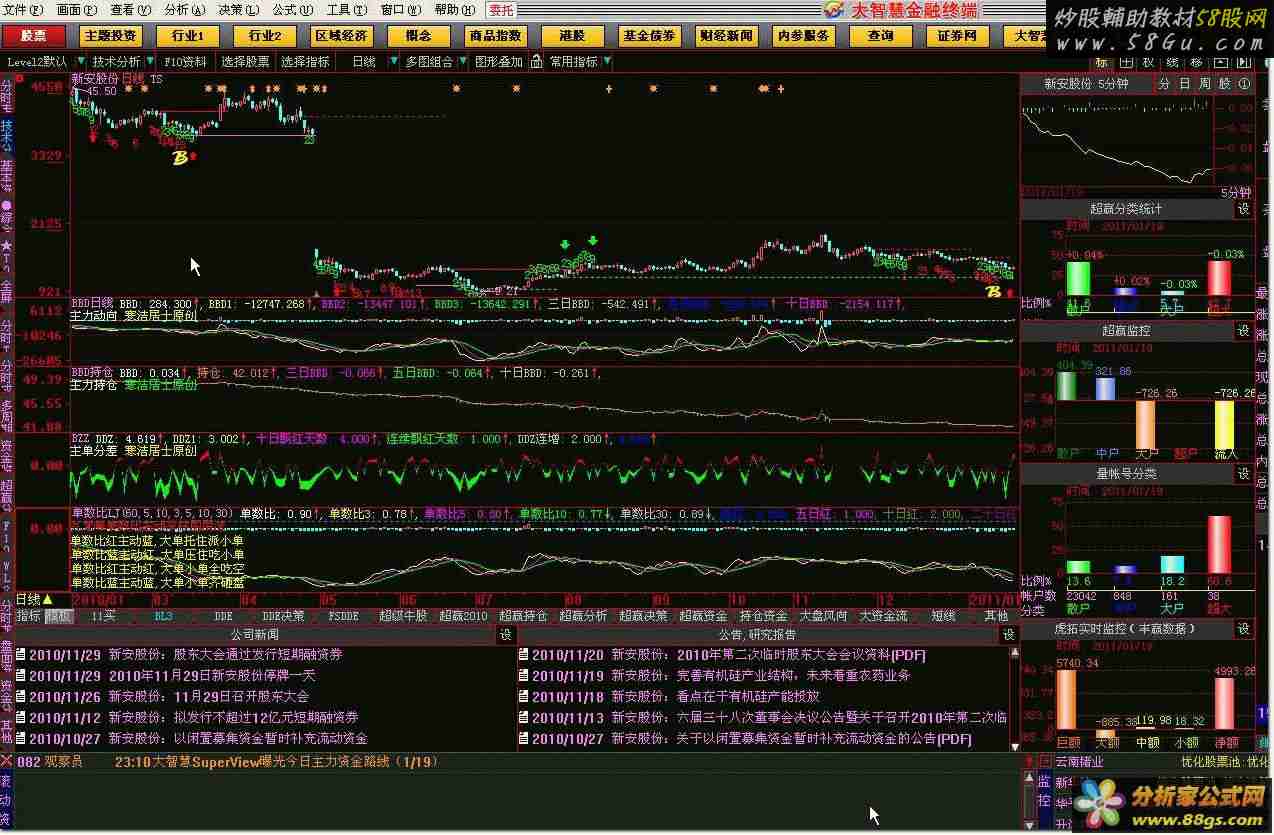This screenshot has height=835, width=1274.
Task: Click the 日线 period arrow below chart
Action: pyautogui.click(x=47, y=599)
